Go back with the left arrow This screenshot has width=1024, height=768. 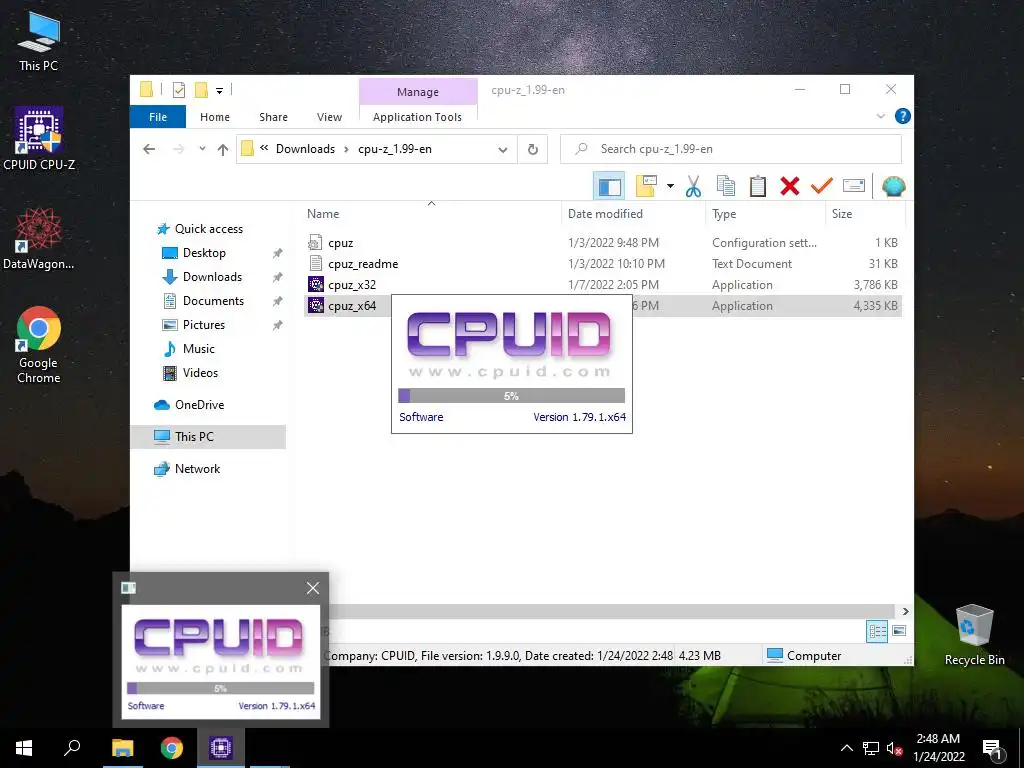[149, 150]
